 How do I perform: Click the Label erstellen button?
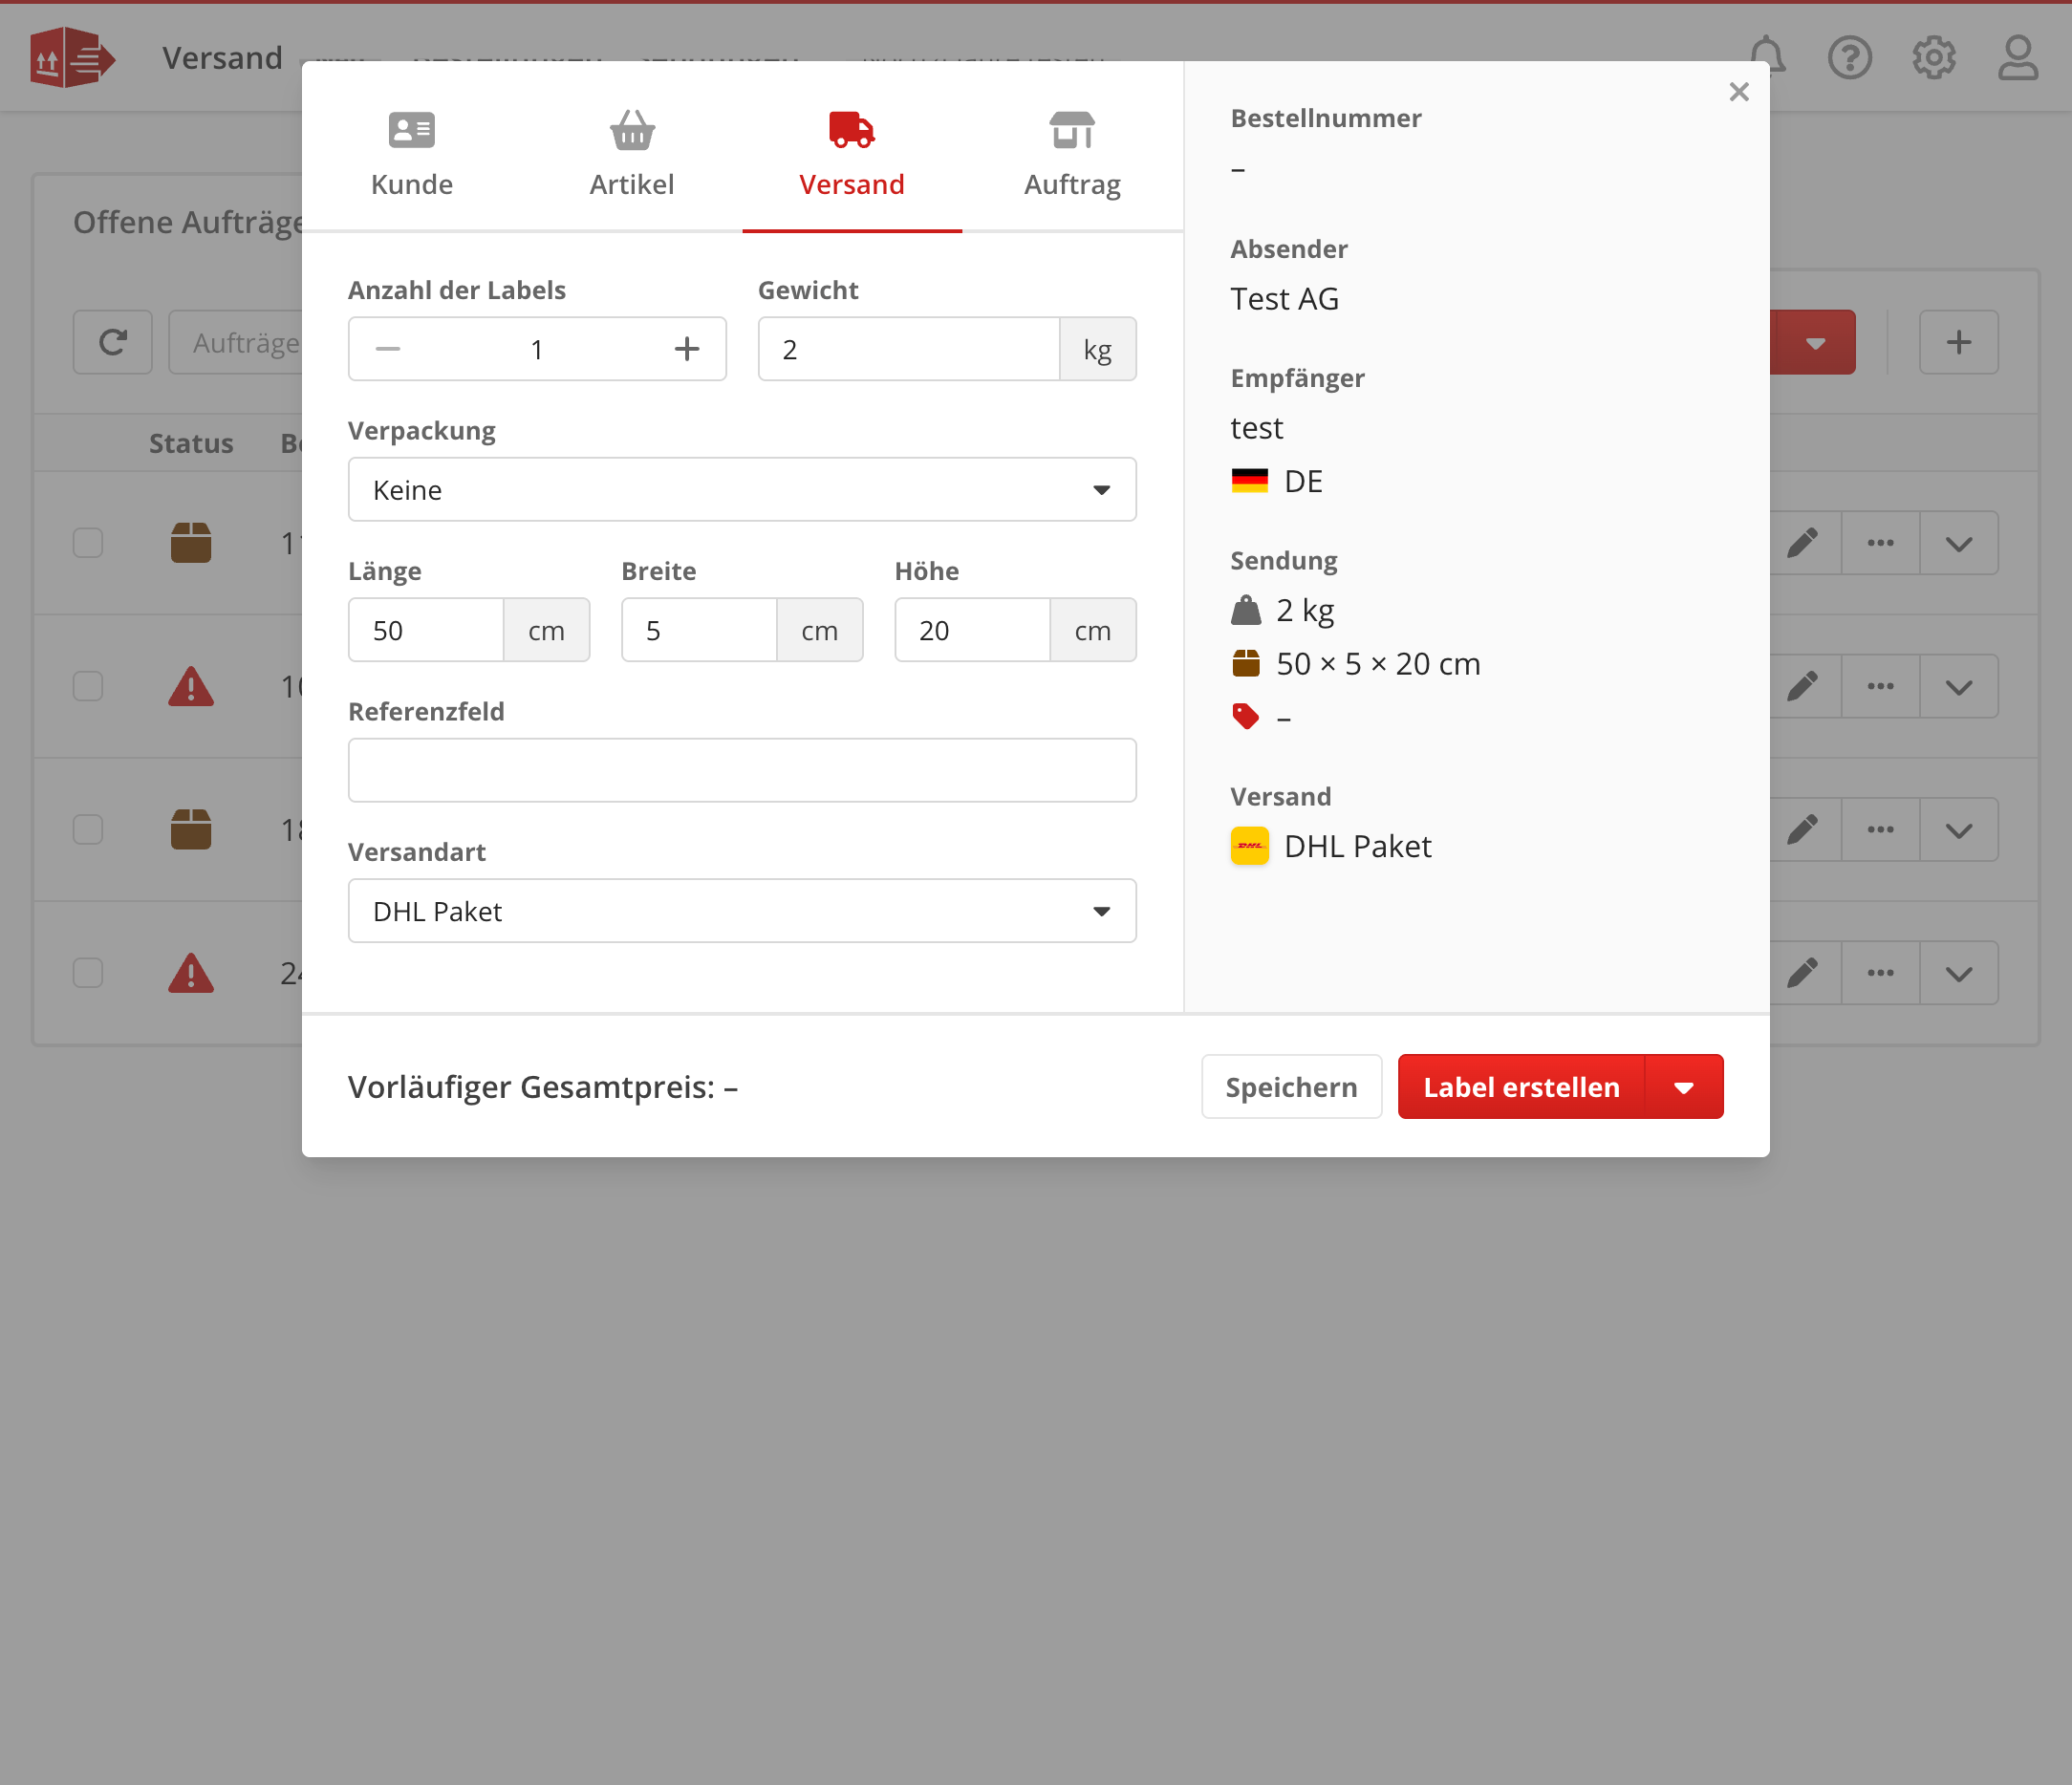click(1521, 1087)
